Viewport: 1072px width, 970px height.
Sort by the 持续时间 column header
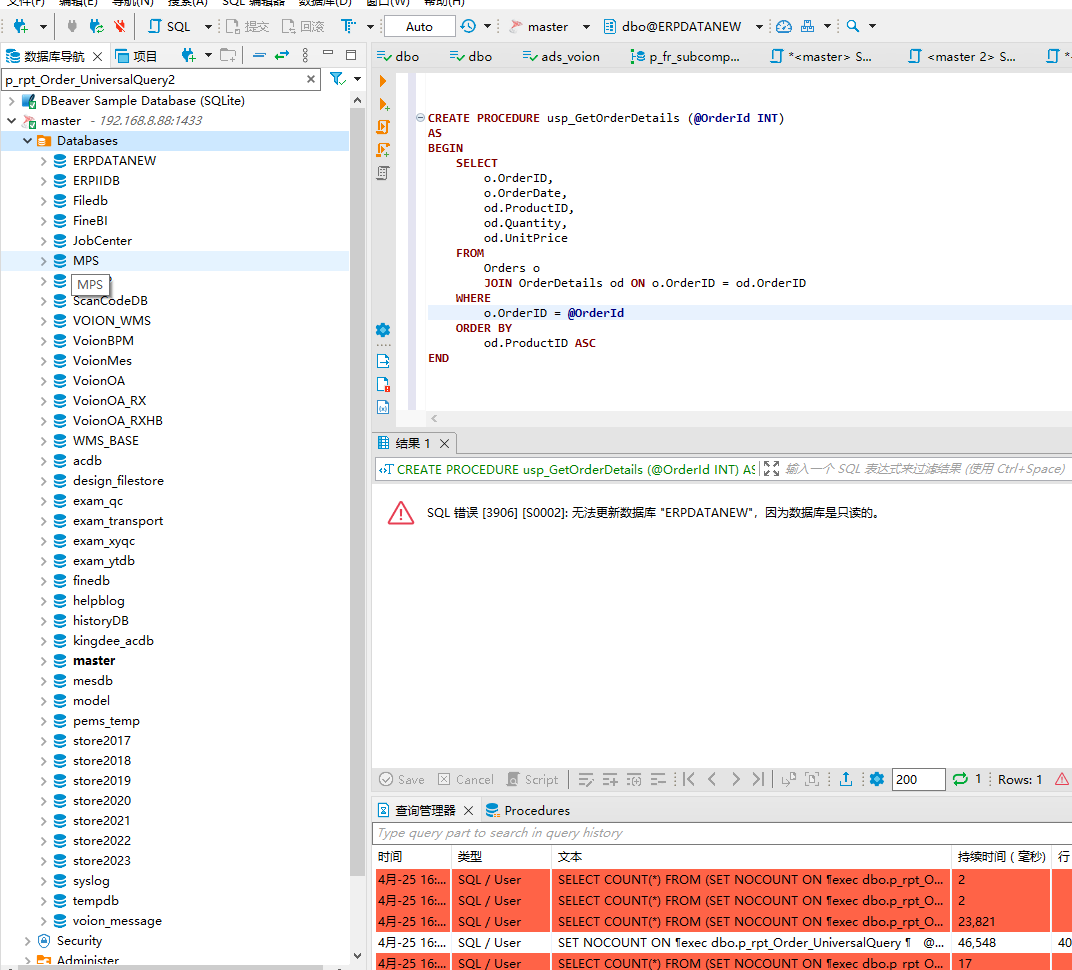pos(1002,857)
